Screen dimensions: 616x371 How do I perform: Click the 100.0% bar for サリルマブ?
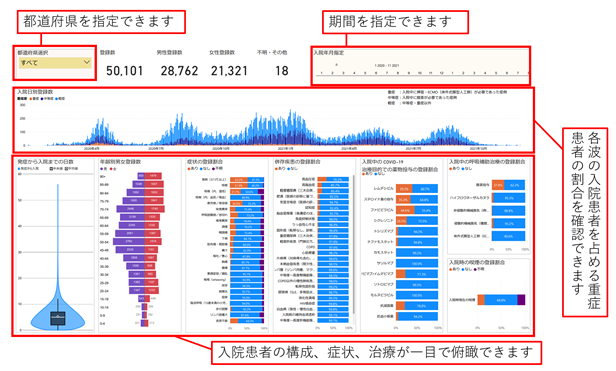[417, 263]
